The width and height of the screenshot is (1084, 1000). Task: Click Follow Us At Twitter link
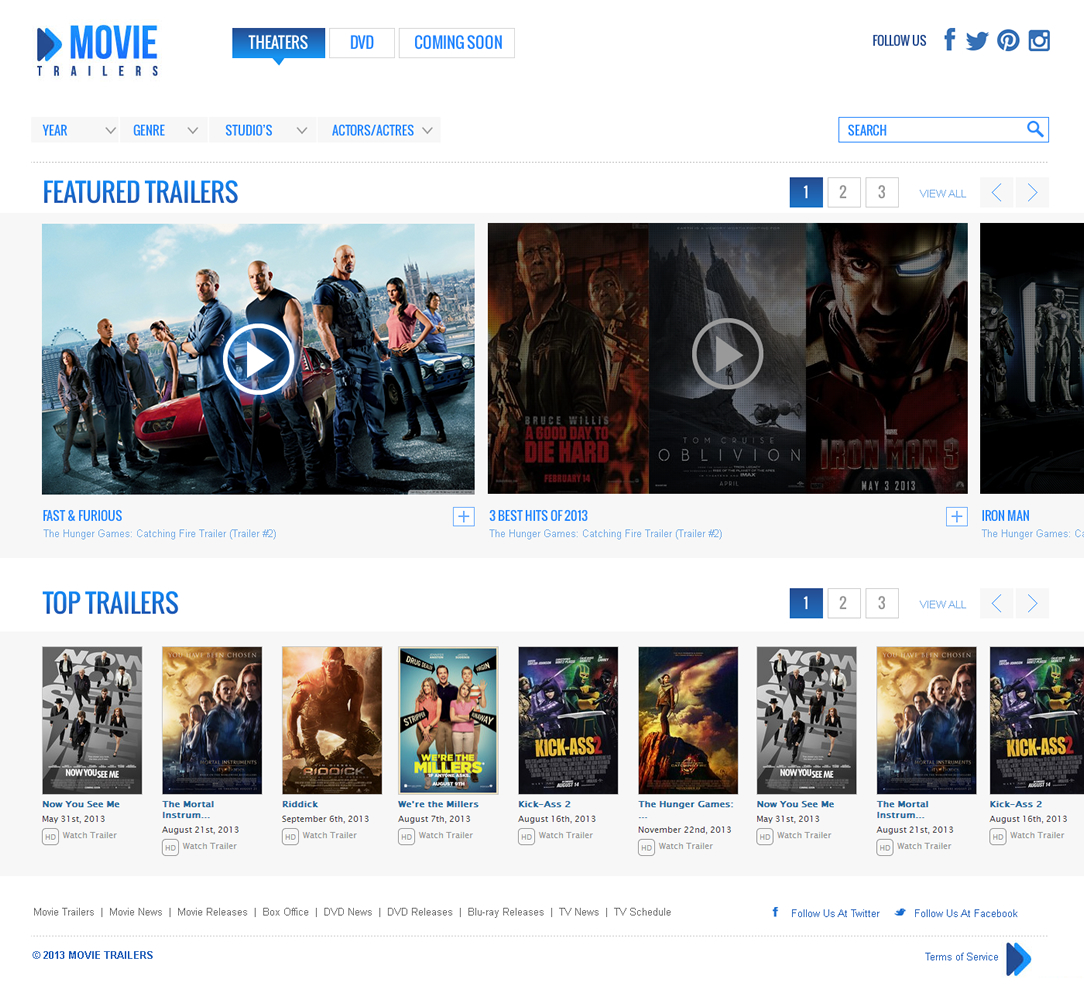click(x=835, y=914)
